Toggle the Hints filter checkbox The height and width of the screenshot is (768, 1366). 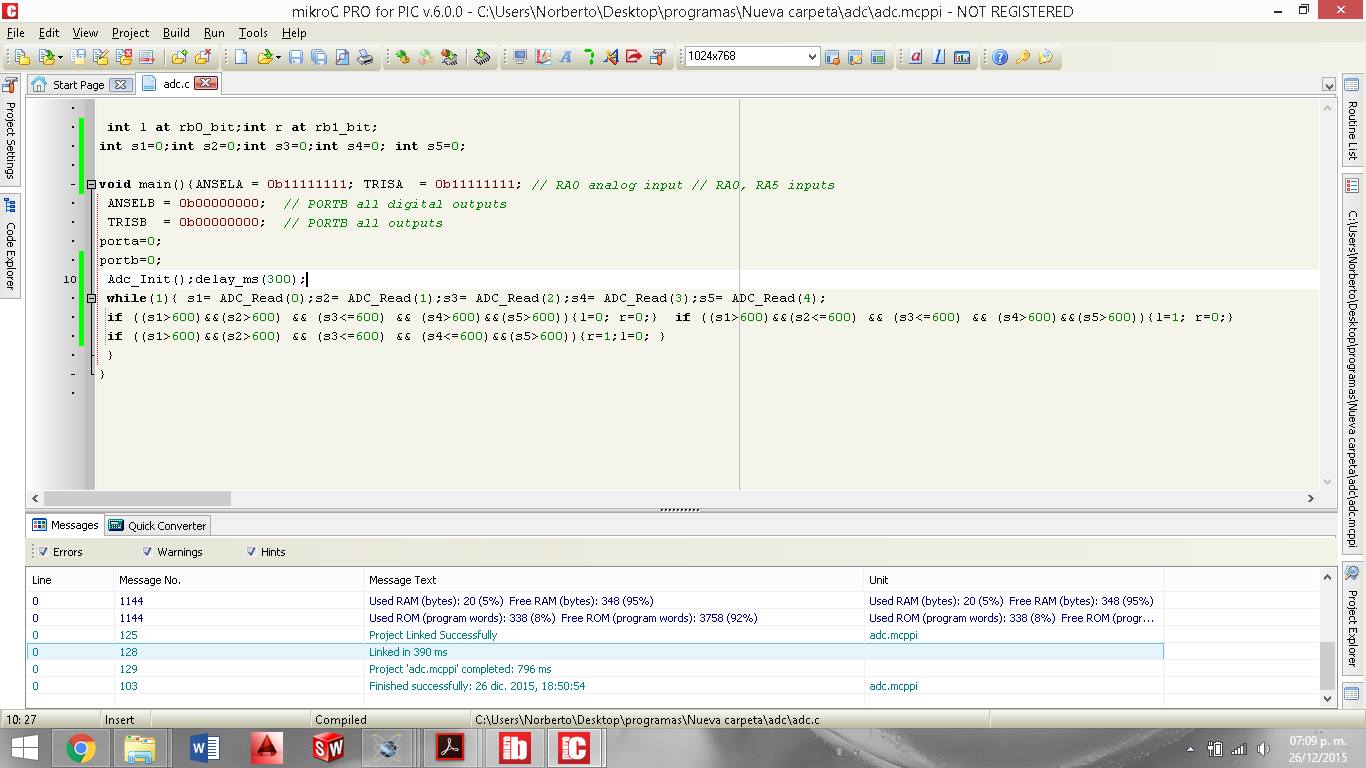coord(251,551)
